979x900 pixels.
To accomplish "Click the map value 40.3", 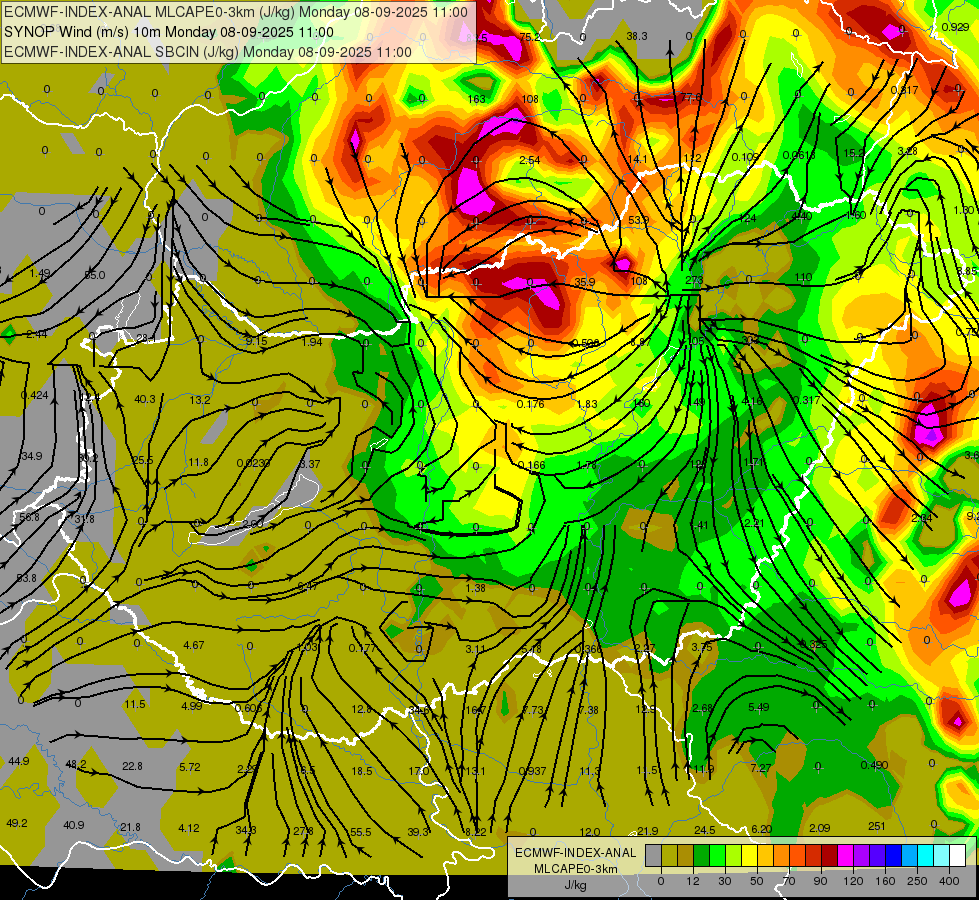I will click(x=145, y=399).
